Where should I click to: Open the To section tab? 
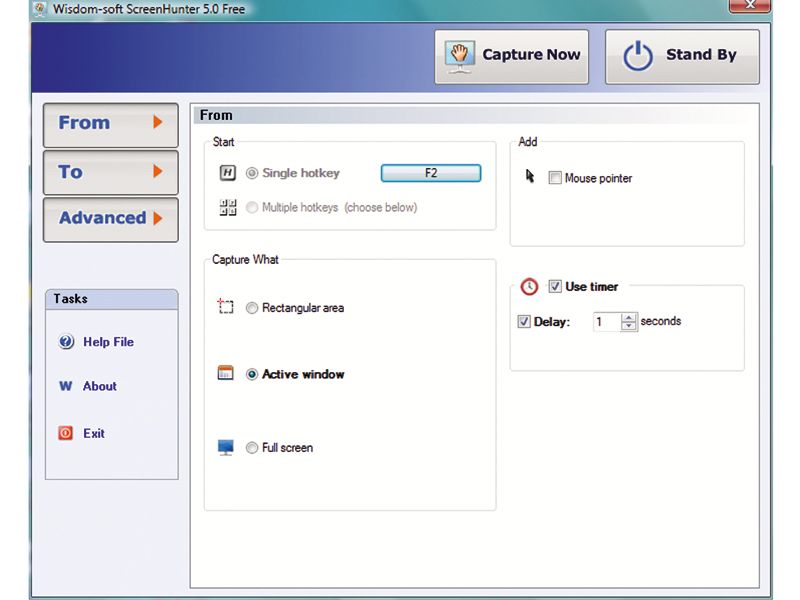pos(111,172)
